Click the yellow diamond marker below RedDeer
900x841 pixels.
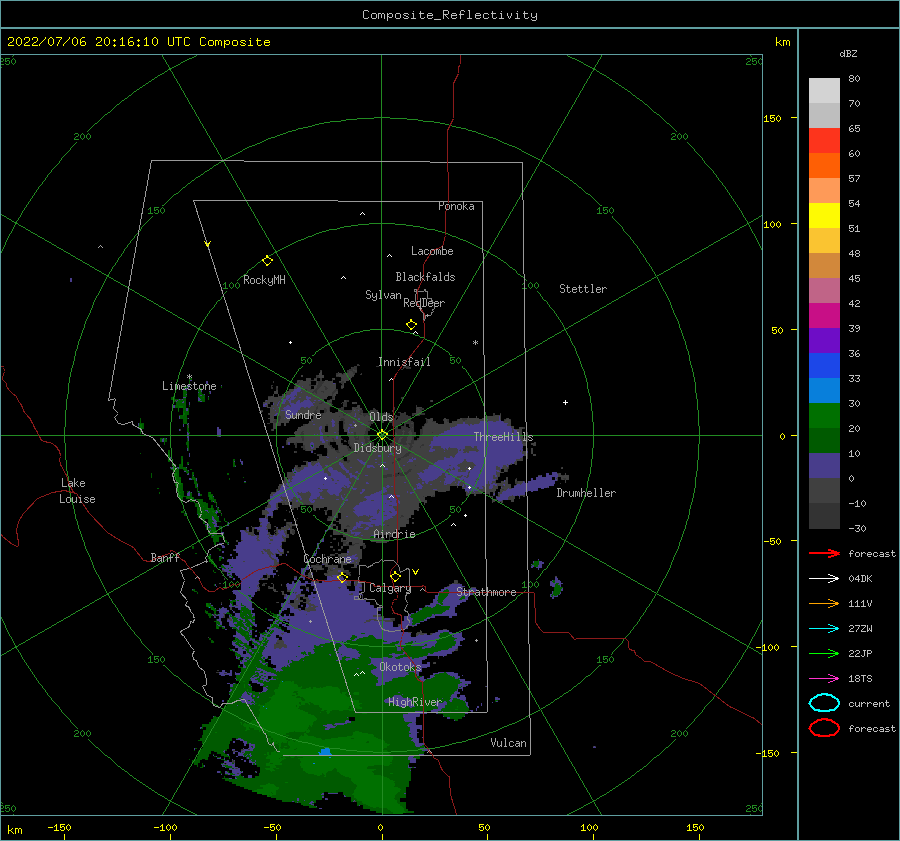pyautogui.click(x=412, y=325)
